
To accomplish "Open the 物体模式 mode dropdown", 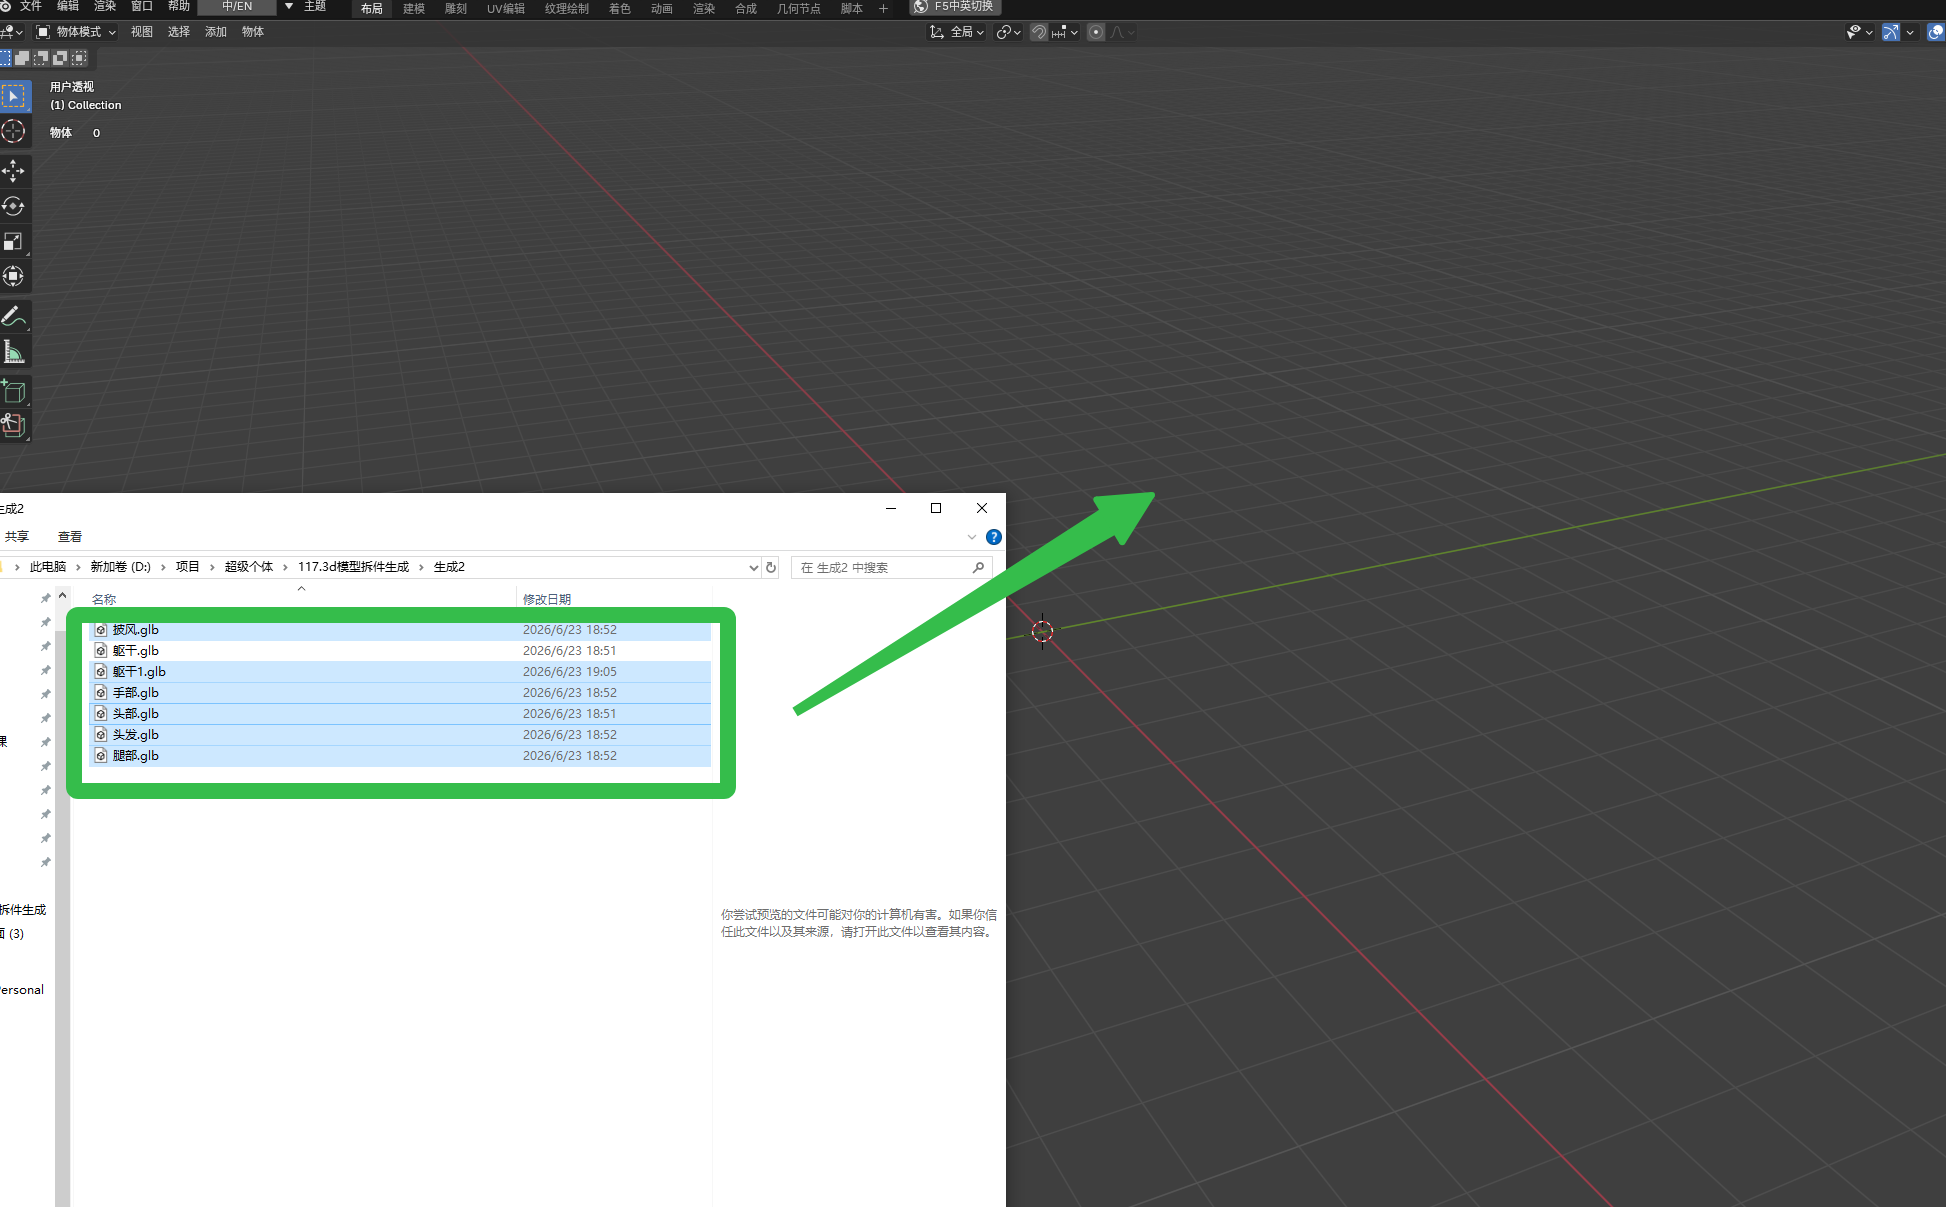I will point(77,32).
